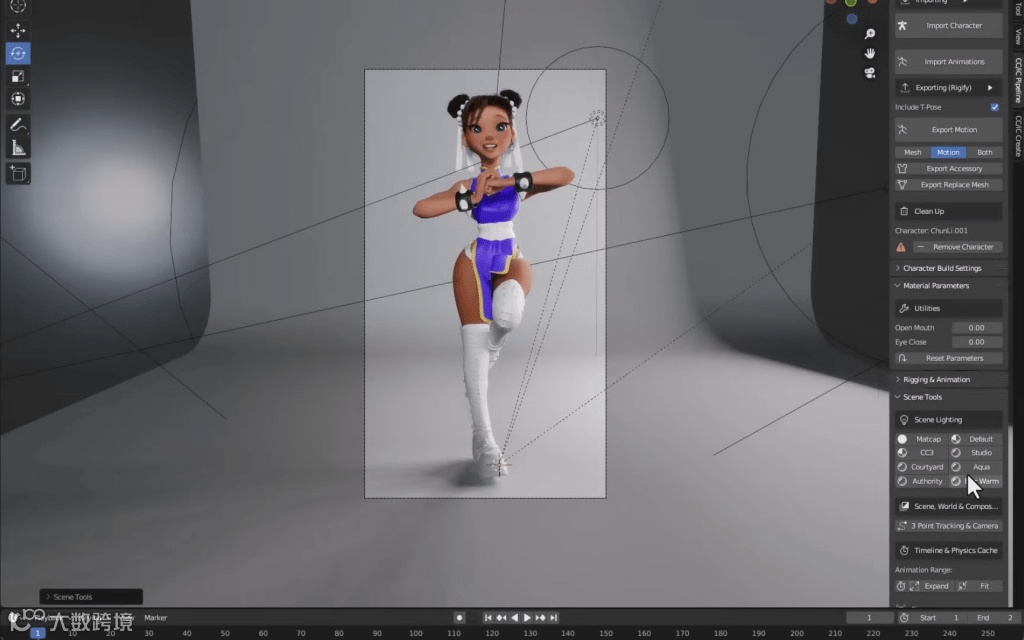This screenshot has height=640, width=1024.
Task: Uncheck the Include T-Pose checkbox
Action: [995, 107]
